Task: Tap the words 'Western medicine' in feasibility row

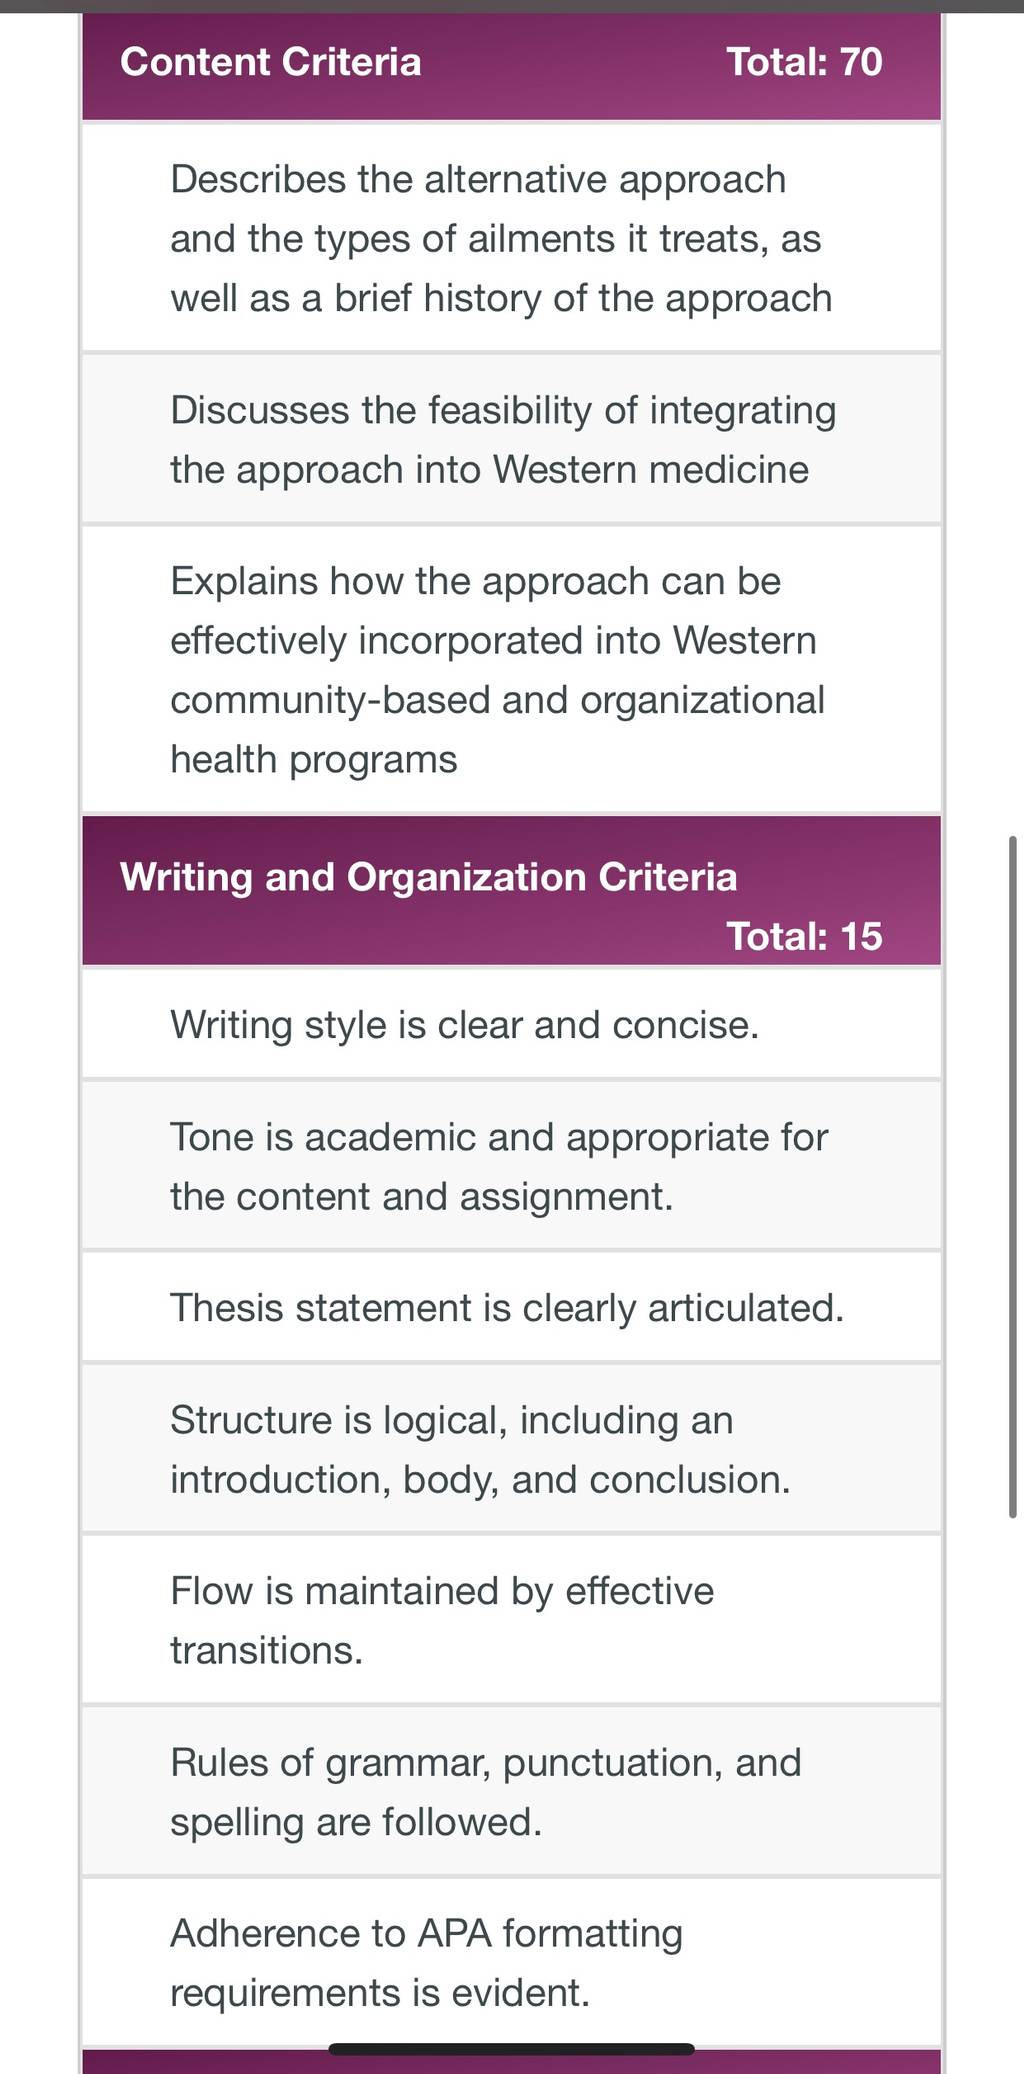Action: [x=651, y=469]
